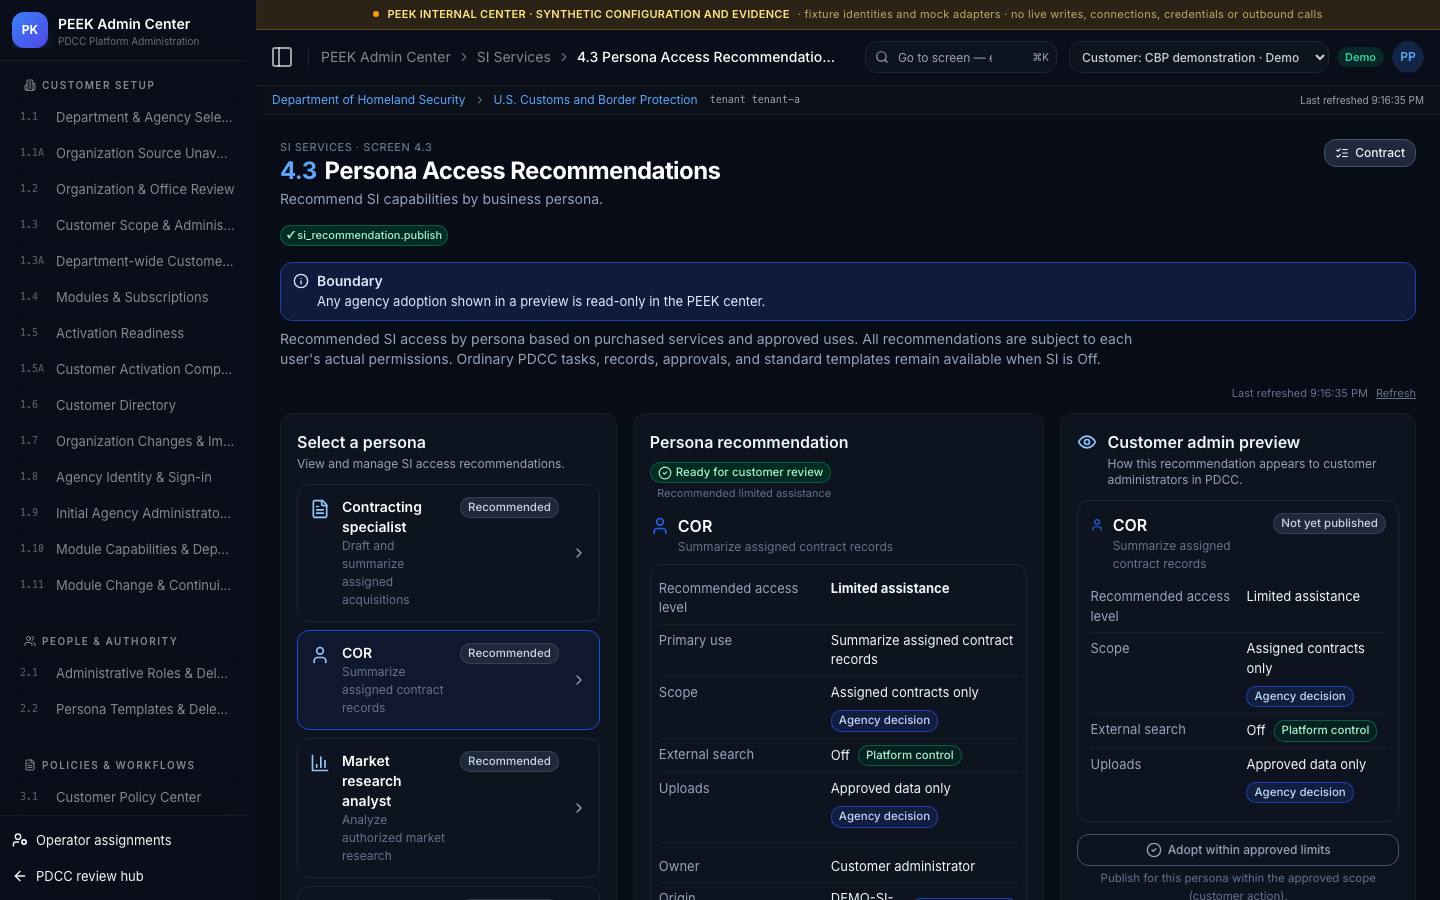Screen dimensions: 1440x900
Task: Open the Customer: CBP demonstration dropdown
Action: 1198,57
